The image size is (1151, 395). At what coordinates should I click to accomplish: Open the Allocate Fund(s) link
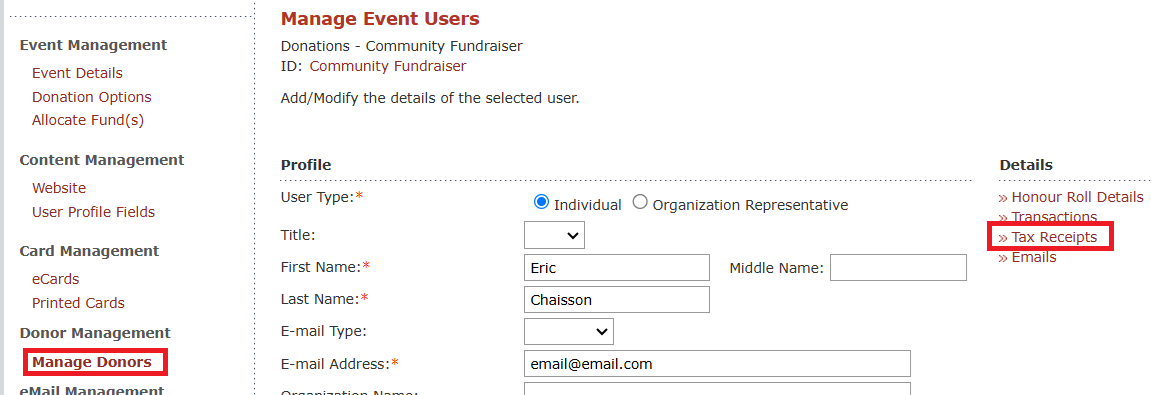tap(88, 120)
